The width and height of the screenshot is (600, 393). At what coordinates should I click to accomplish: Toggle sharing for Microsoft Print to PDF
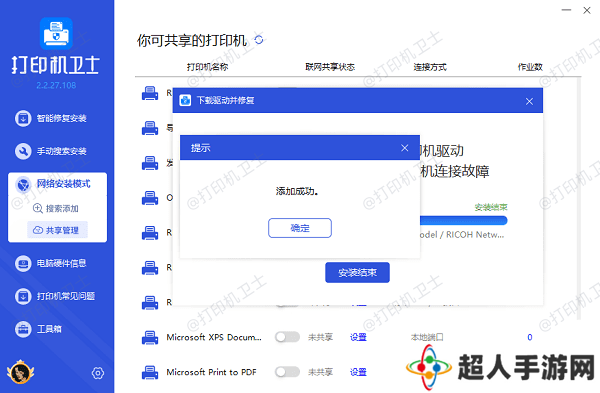[287, 372]
